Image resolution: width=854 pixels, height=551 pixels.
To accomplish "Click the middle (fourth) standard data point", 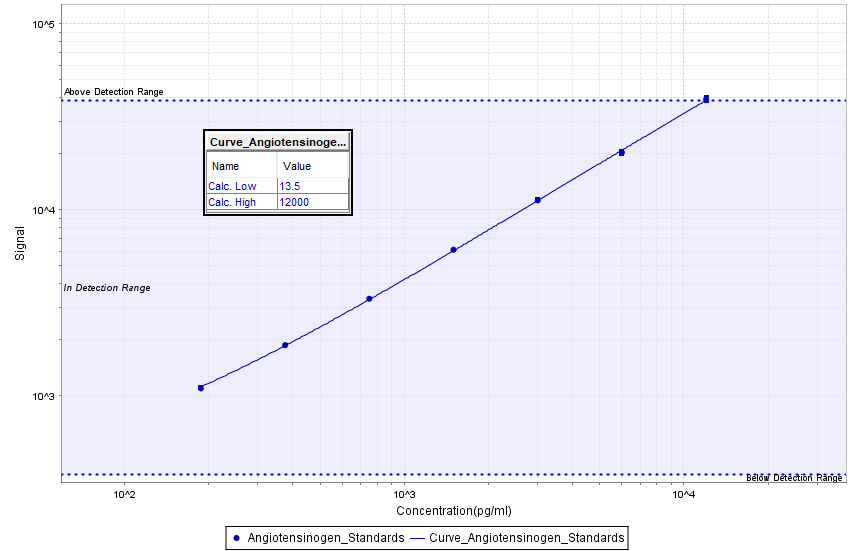I will (453, 250).
